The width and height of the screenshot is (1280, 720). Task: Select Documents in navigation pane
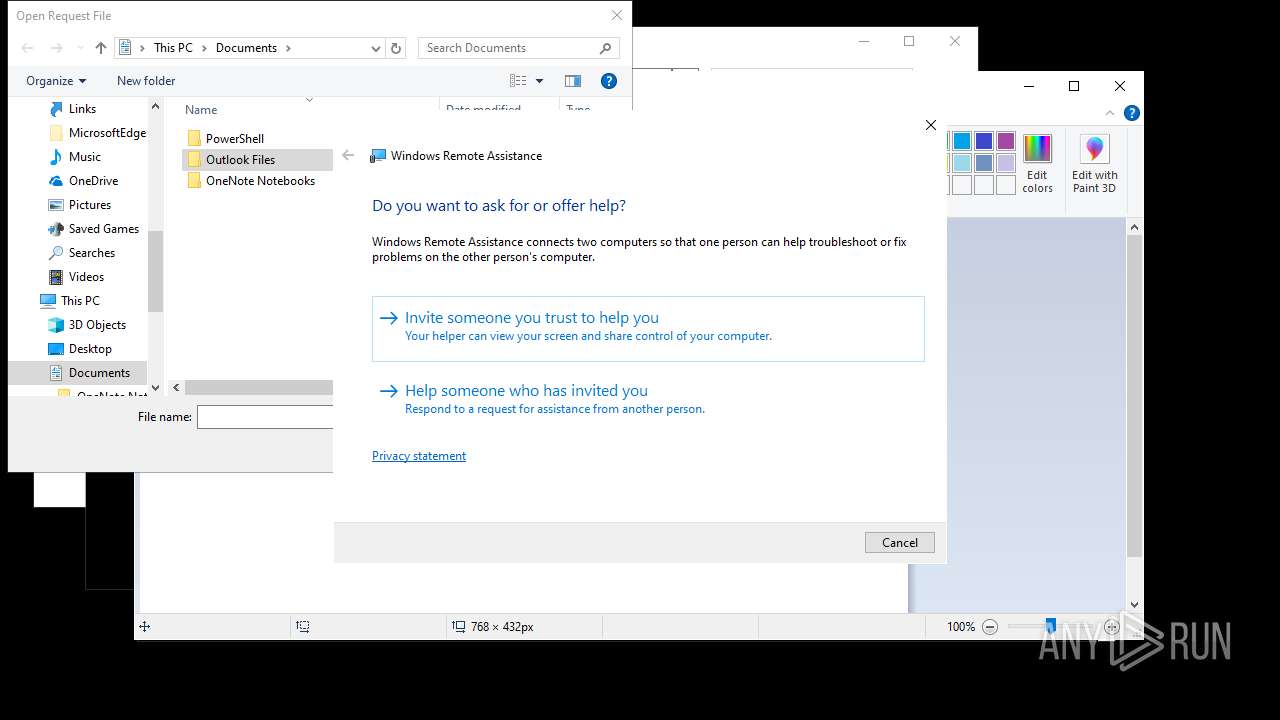click(99, 373)
